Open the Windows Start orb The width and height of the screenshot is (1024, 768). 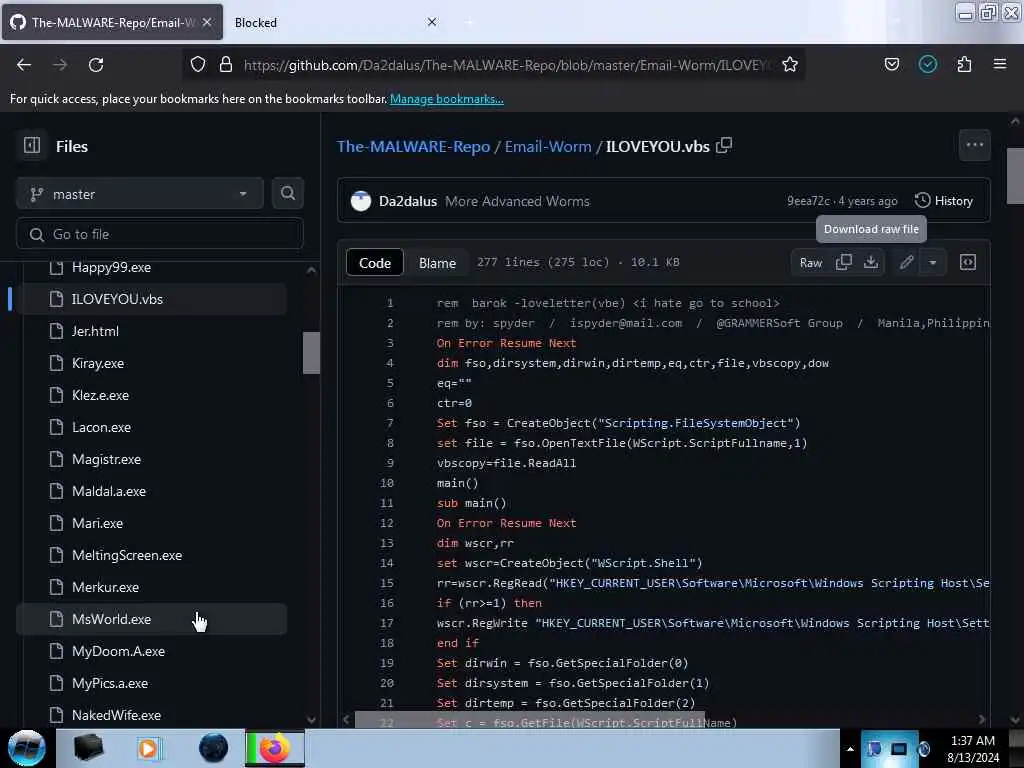[x=27, y=748]
